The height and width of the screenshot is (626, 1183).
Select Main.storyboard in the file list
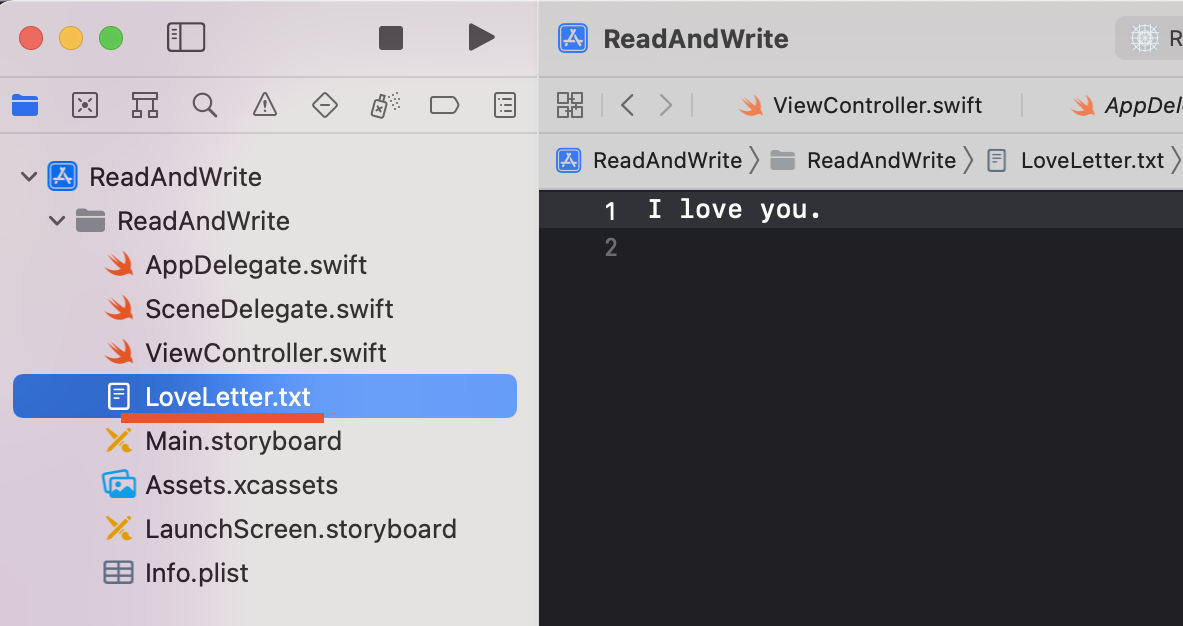pos(244,440)
